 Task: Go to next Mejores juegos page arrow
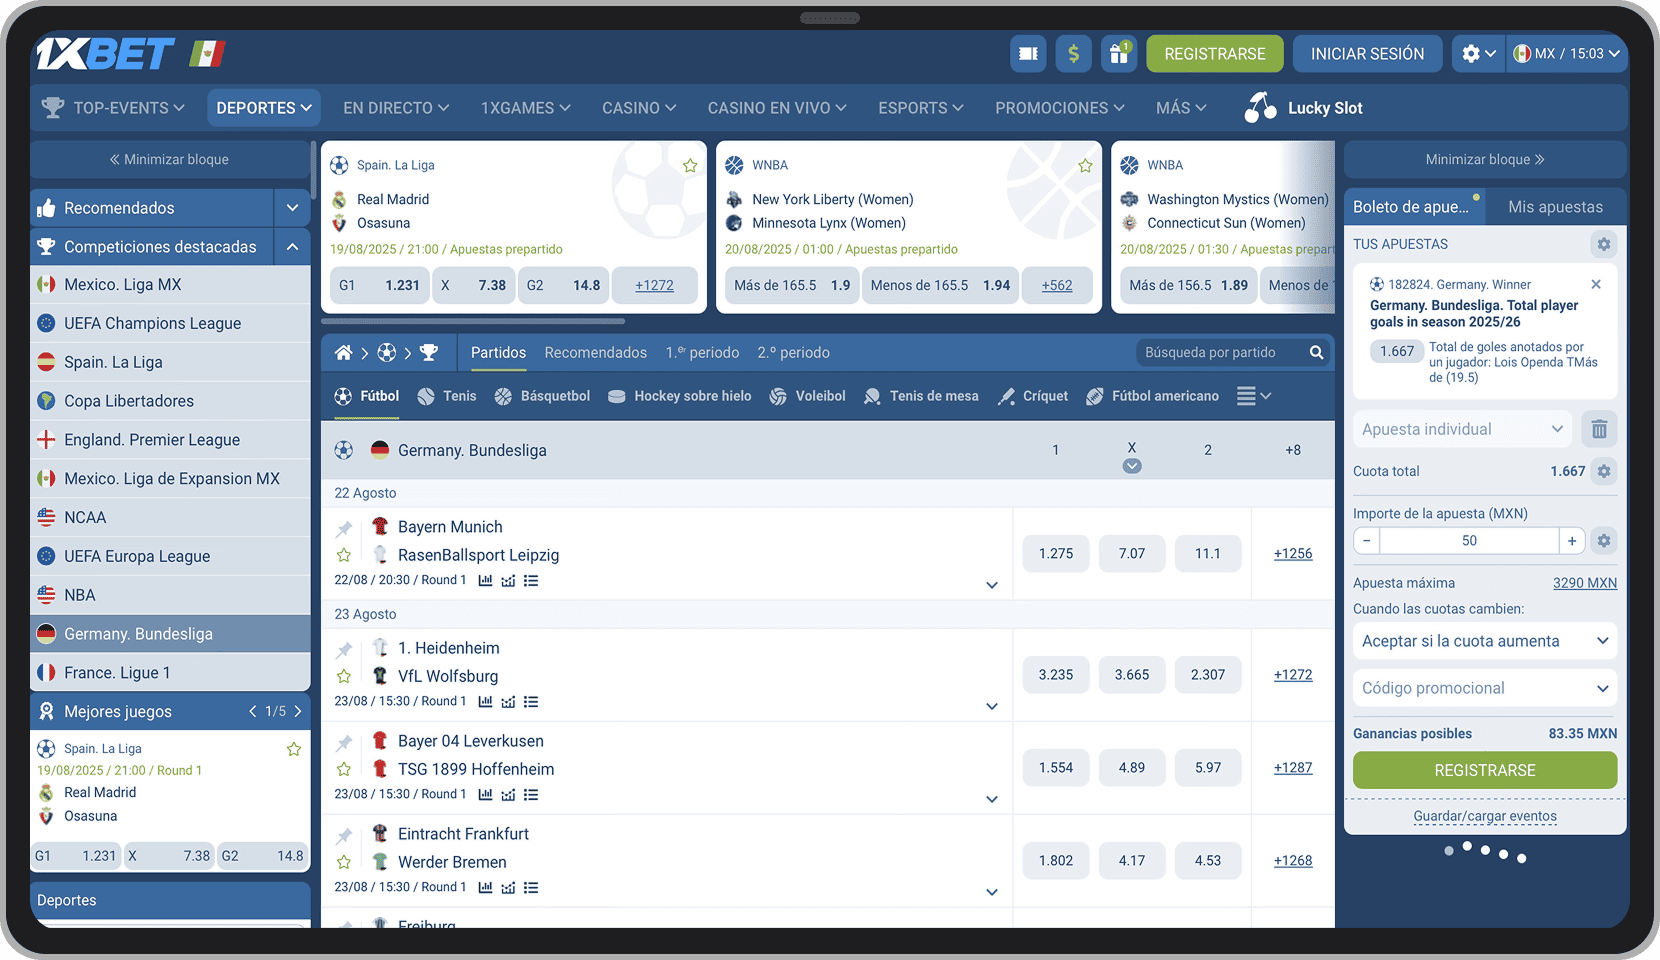(x=298, y=711)
